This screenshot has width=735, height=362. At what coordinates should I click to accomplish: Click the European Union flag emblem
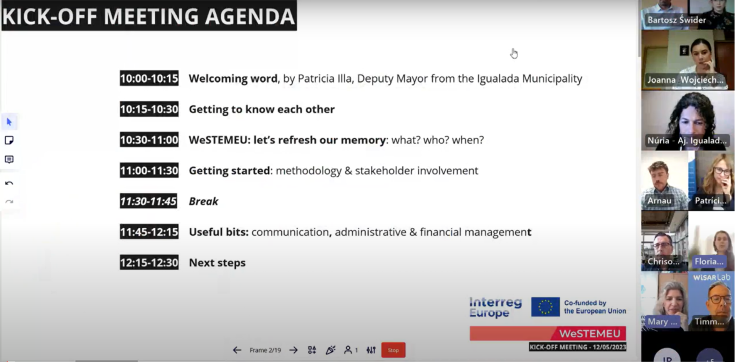tap(545, 307)
